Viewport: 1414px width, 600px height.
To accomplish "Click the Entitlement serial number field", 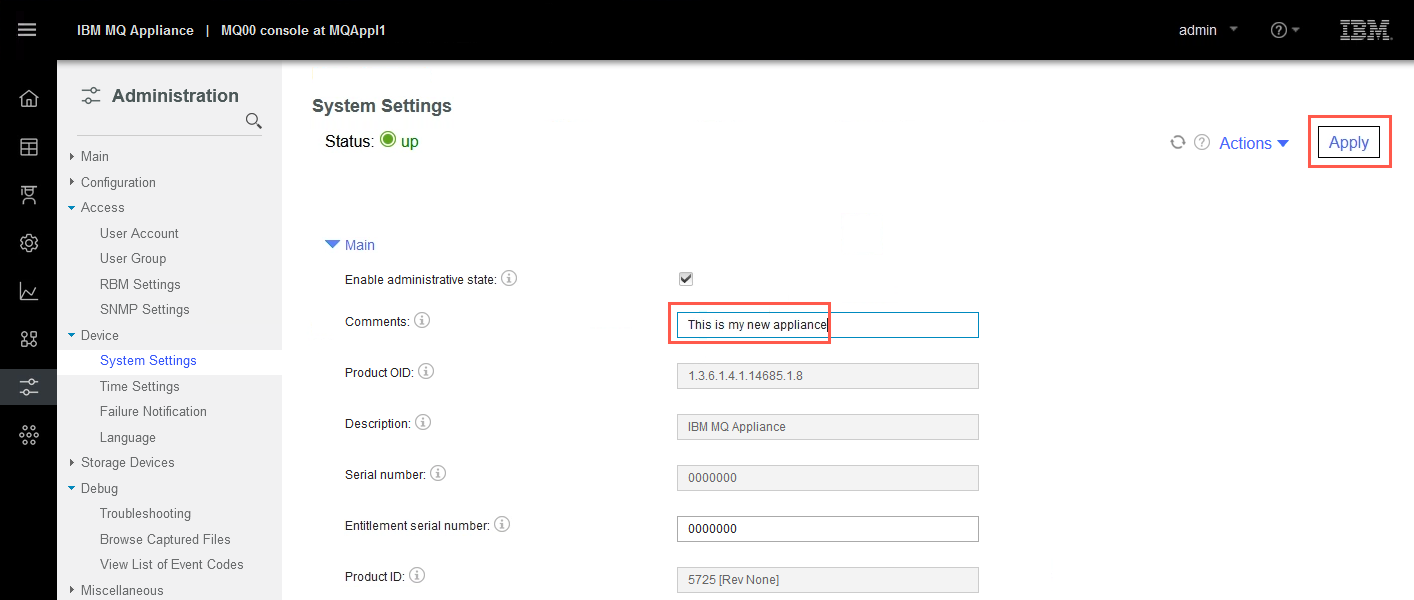I will click(828, 528).
